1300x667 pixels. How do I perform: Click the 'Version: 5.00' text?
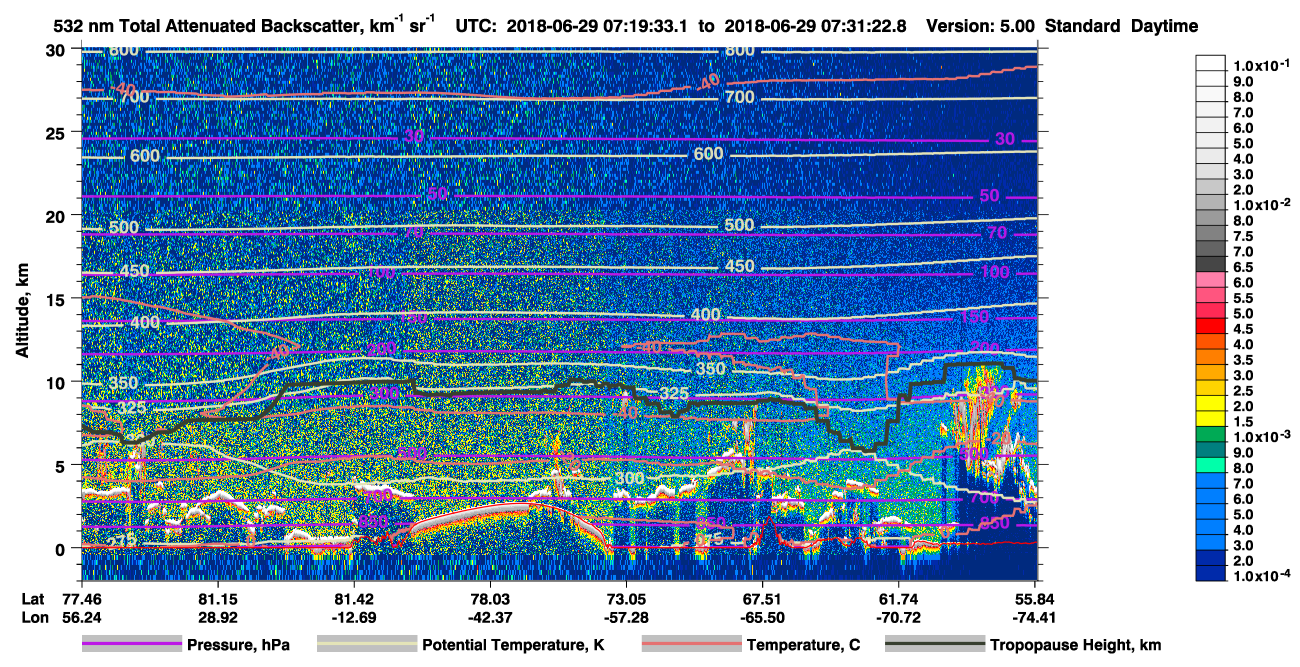point(980,26)
